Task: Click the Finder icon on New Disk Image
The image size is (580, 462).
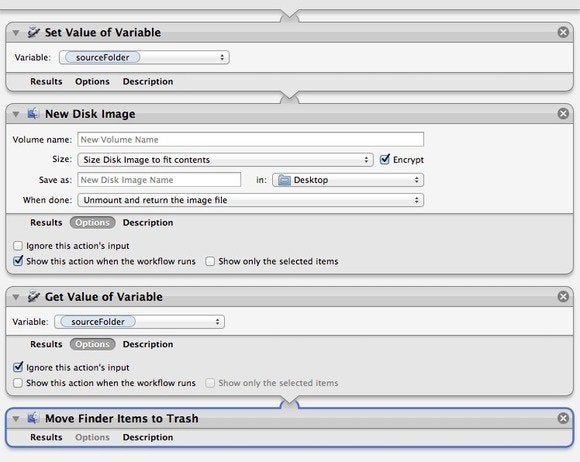Action: tap(33, 114)
